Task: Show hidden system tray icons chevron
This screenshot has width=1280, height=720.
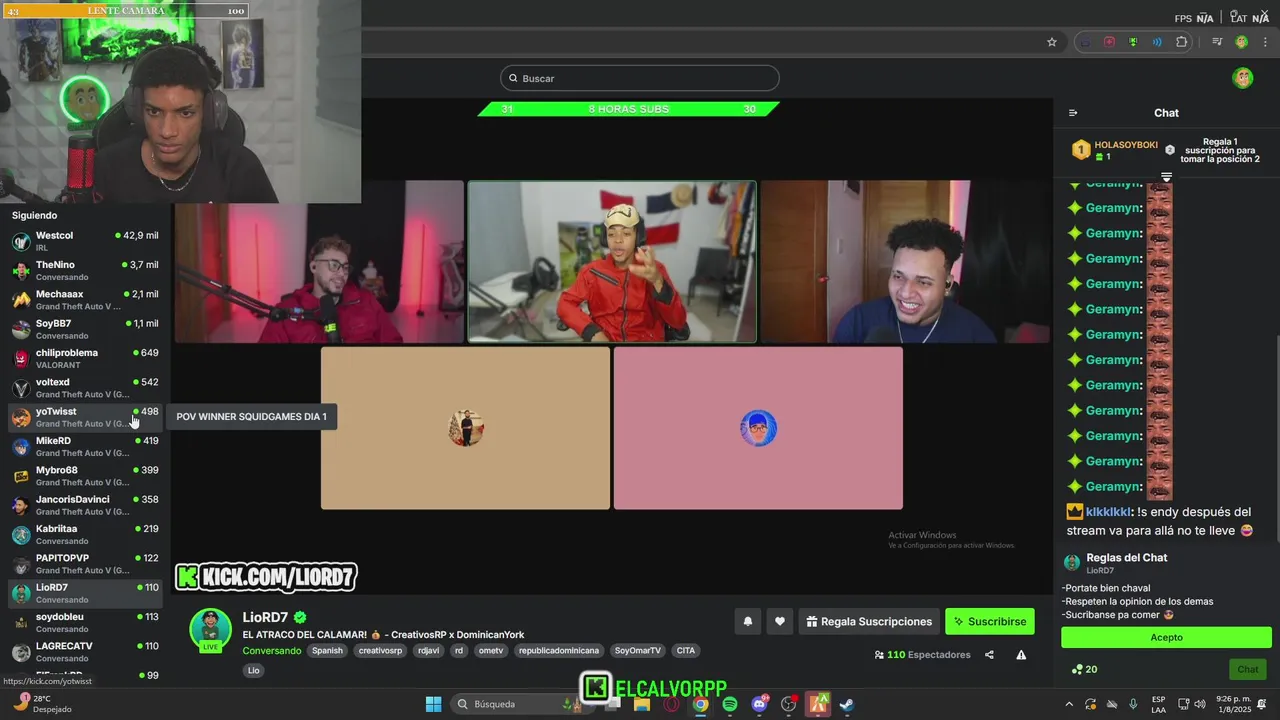Action: pyautogui.click(x=1069, y=704)
